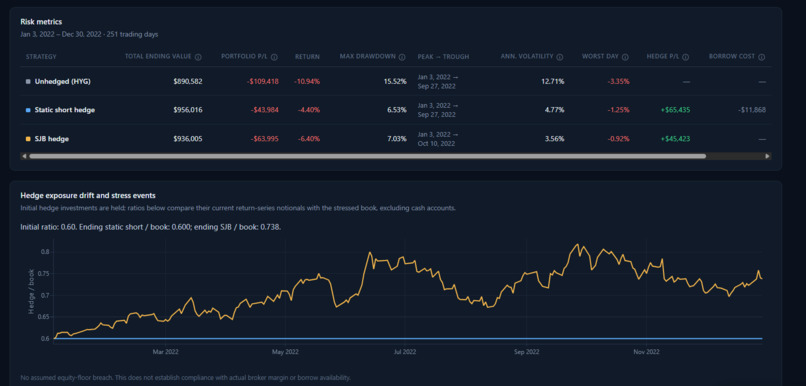The image size is (806, 386).
Task: Click the Return column header
Action: [x=307, y=57]
